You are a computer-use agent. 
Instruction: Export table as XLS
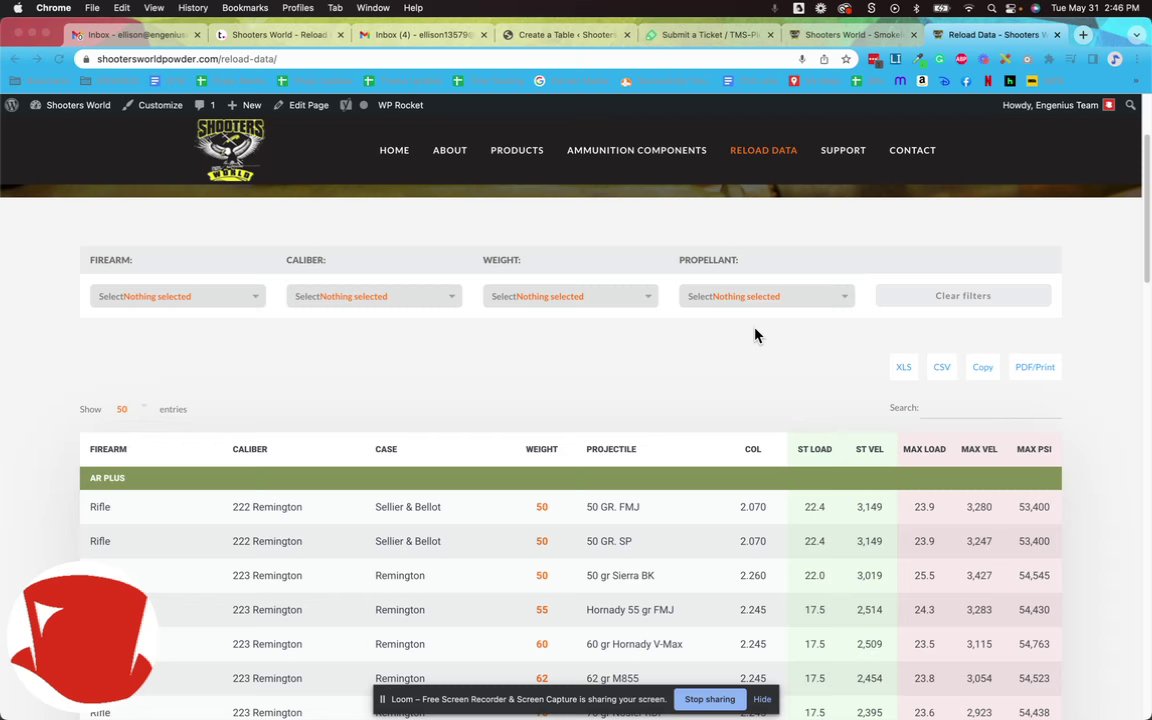[x=903, y=367]
